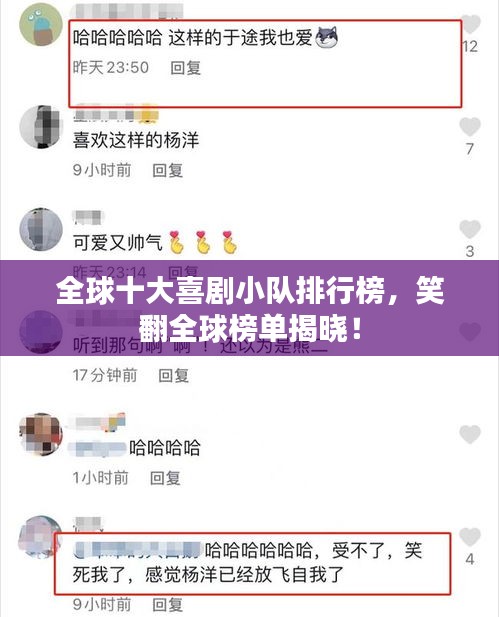
Task: Click the 全球十大喜剧小队排行榜 title banner
Action: [250, 308]
